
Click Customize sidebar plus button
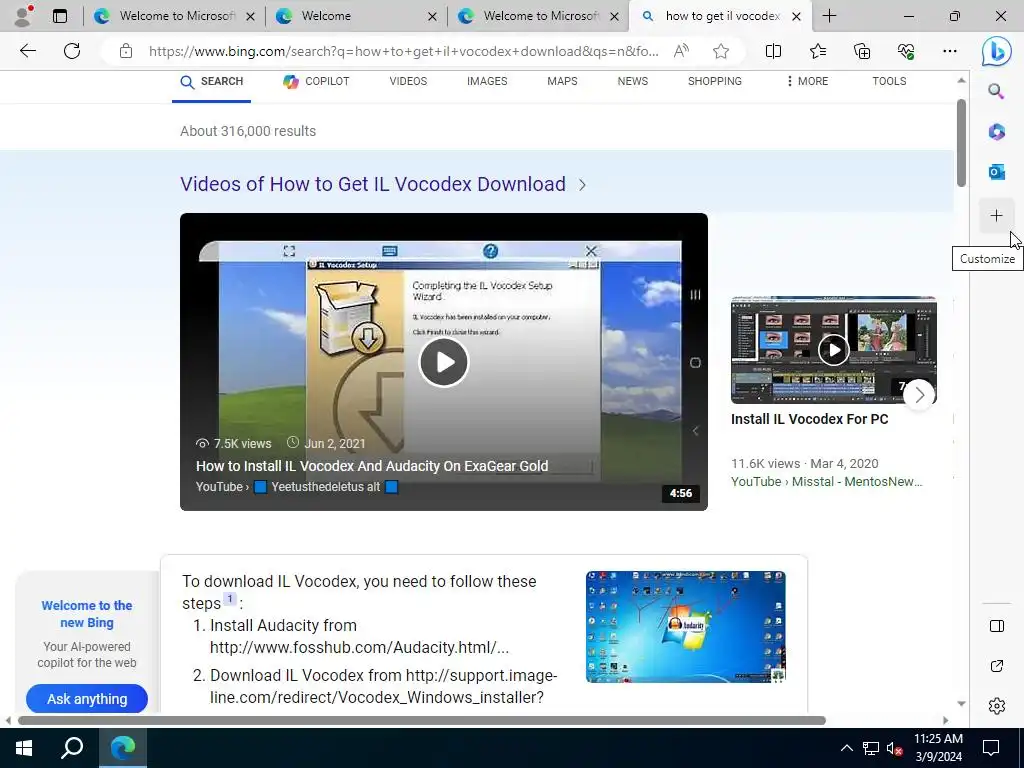996,216
